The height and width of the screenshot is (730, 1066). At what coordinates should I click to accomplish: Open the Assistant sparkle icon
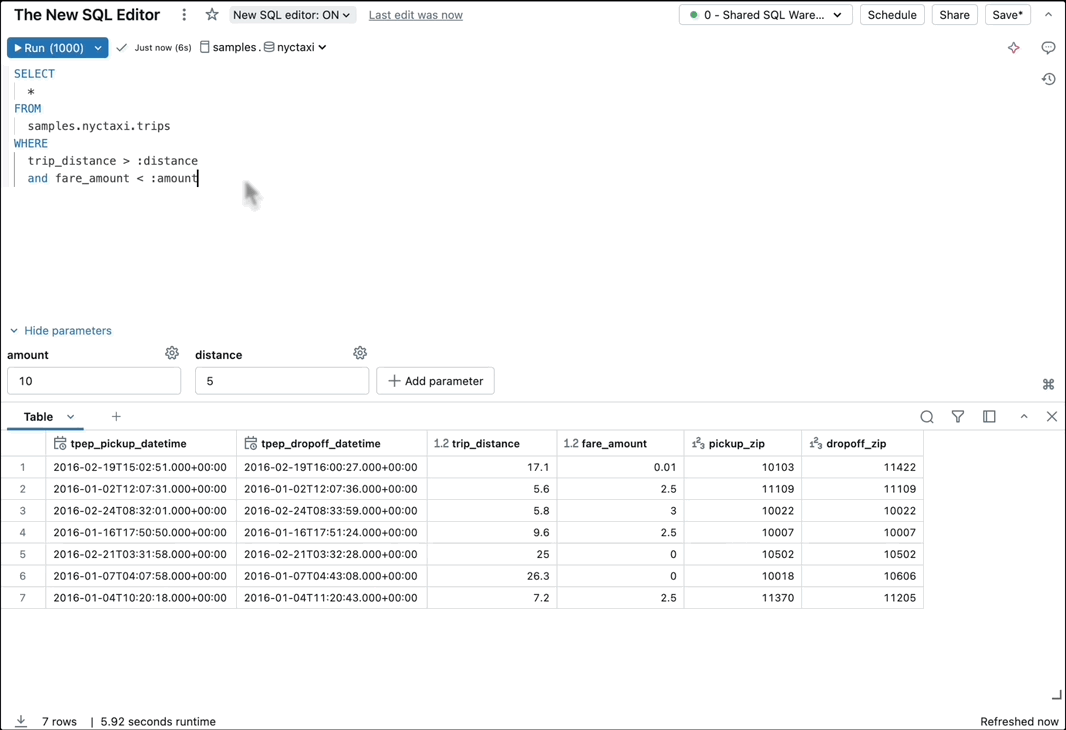1013,48
